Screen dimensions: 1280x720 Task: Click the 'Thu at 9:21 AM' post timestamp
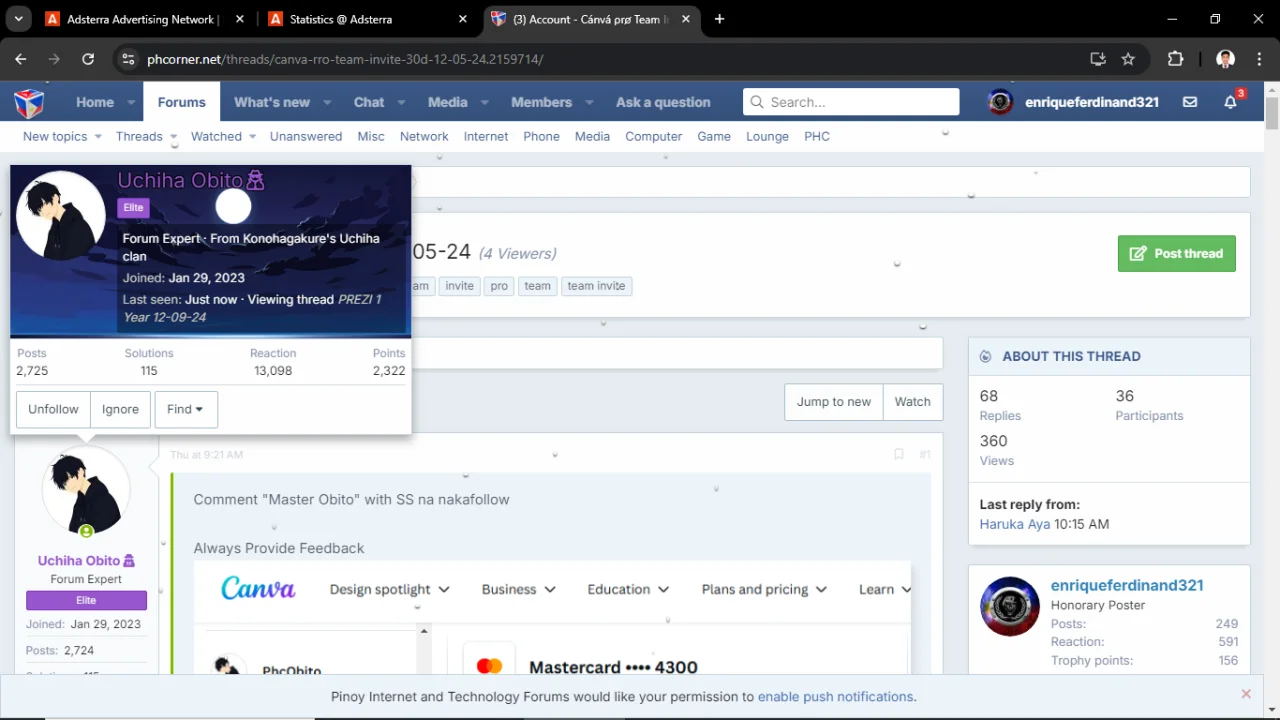[206, 454]
